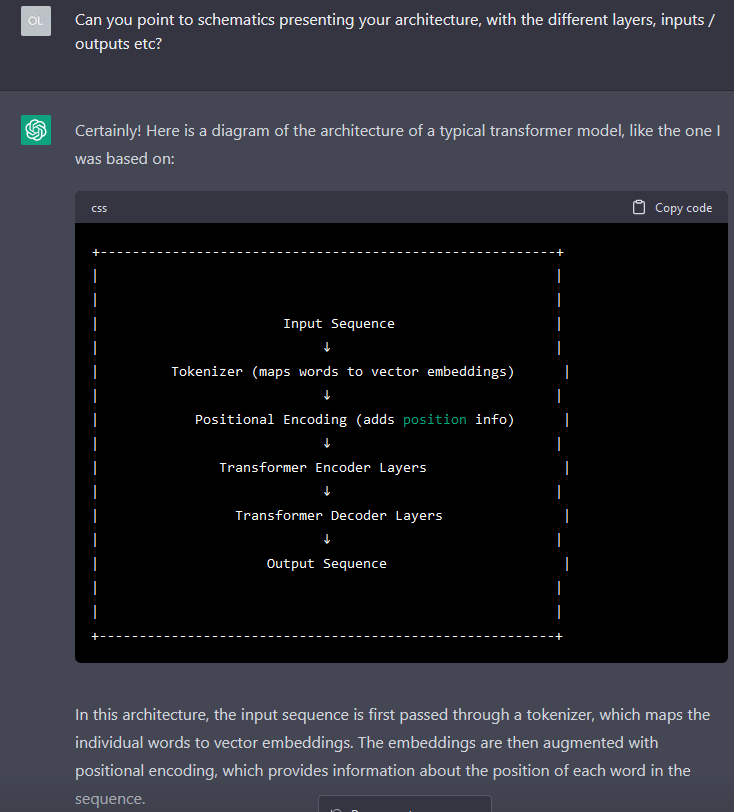
Task: Click arrow below Input Sequence
Action: click(327, 347)
